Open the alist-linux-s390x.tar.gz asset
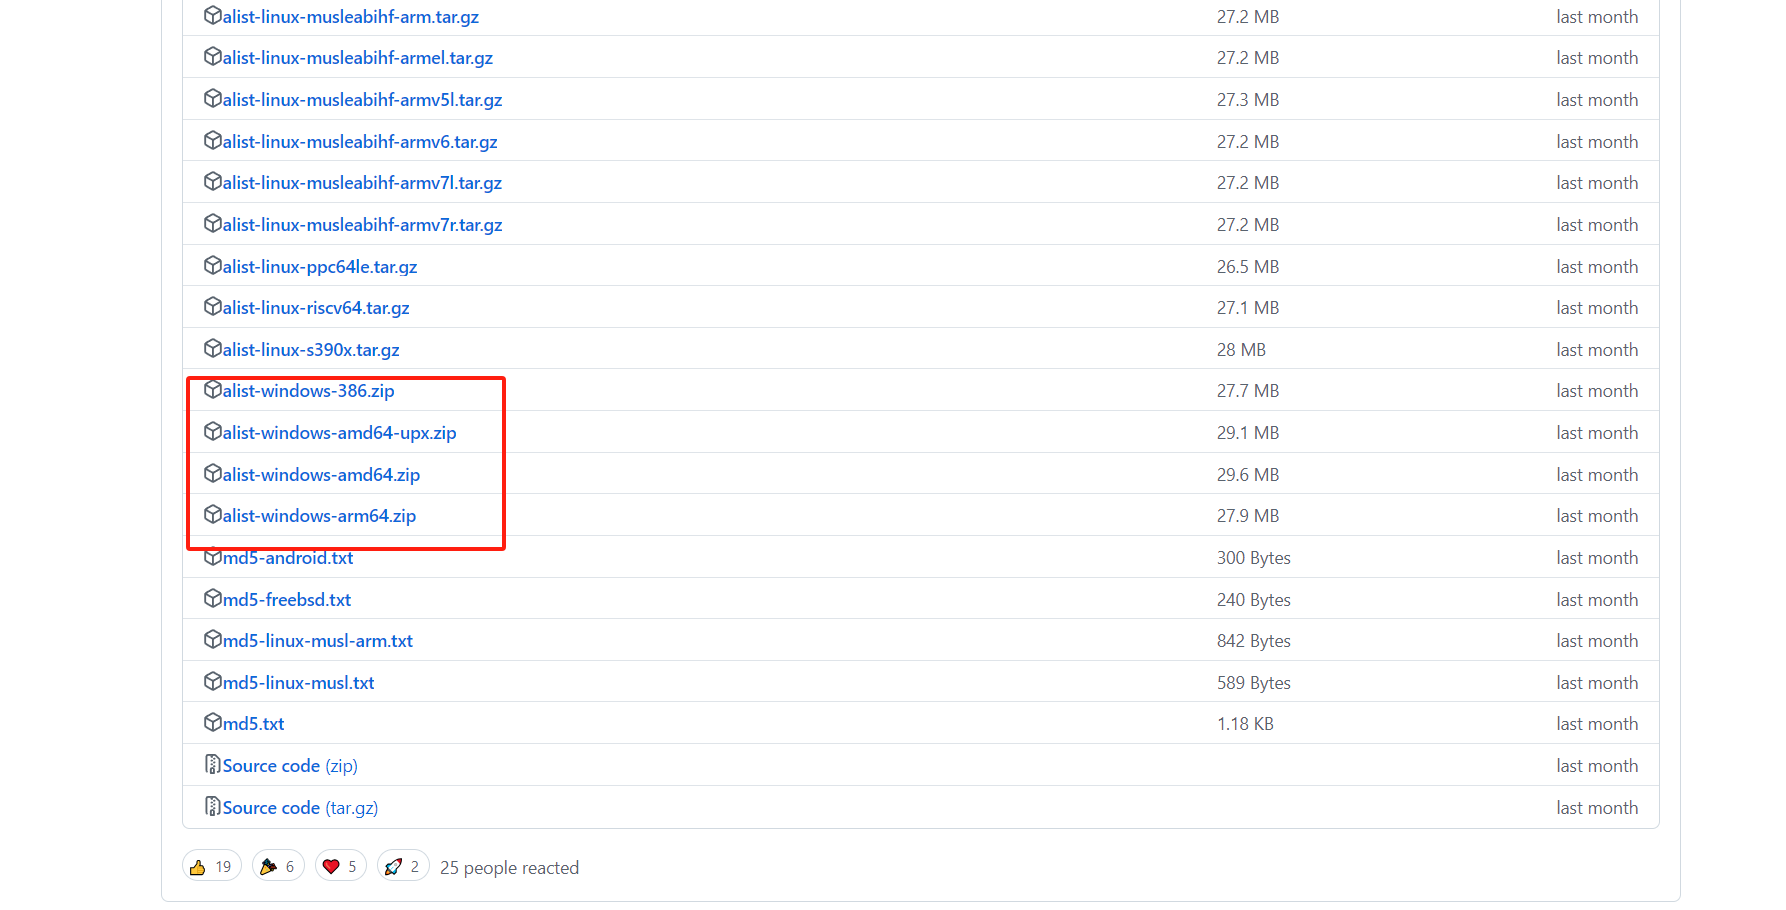Image resolution: width=1786 pixels, height=910 pixels. 311,350
